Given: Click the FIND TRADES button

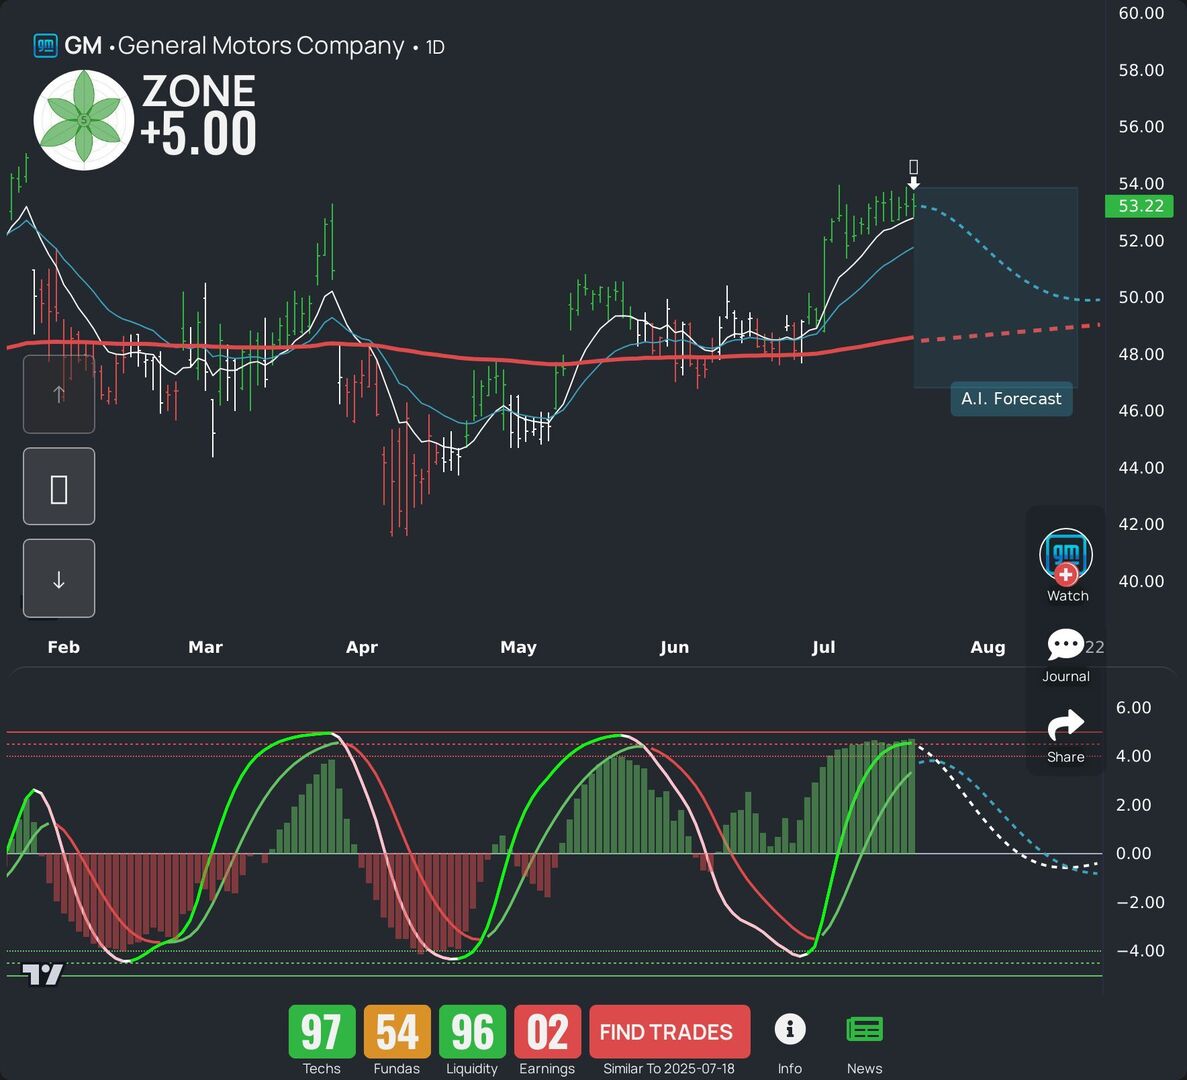Looking at the screenshot, I should pos(669,1032).
